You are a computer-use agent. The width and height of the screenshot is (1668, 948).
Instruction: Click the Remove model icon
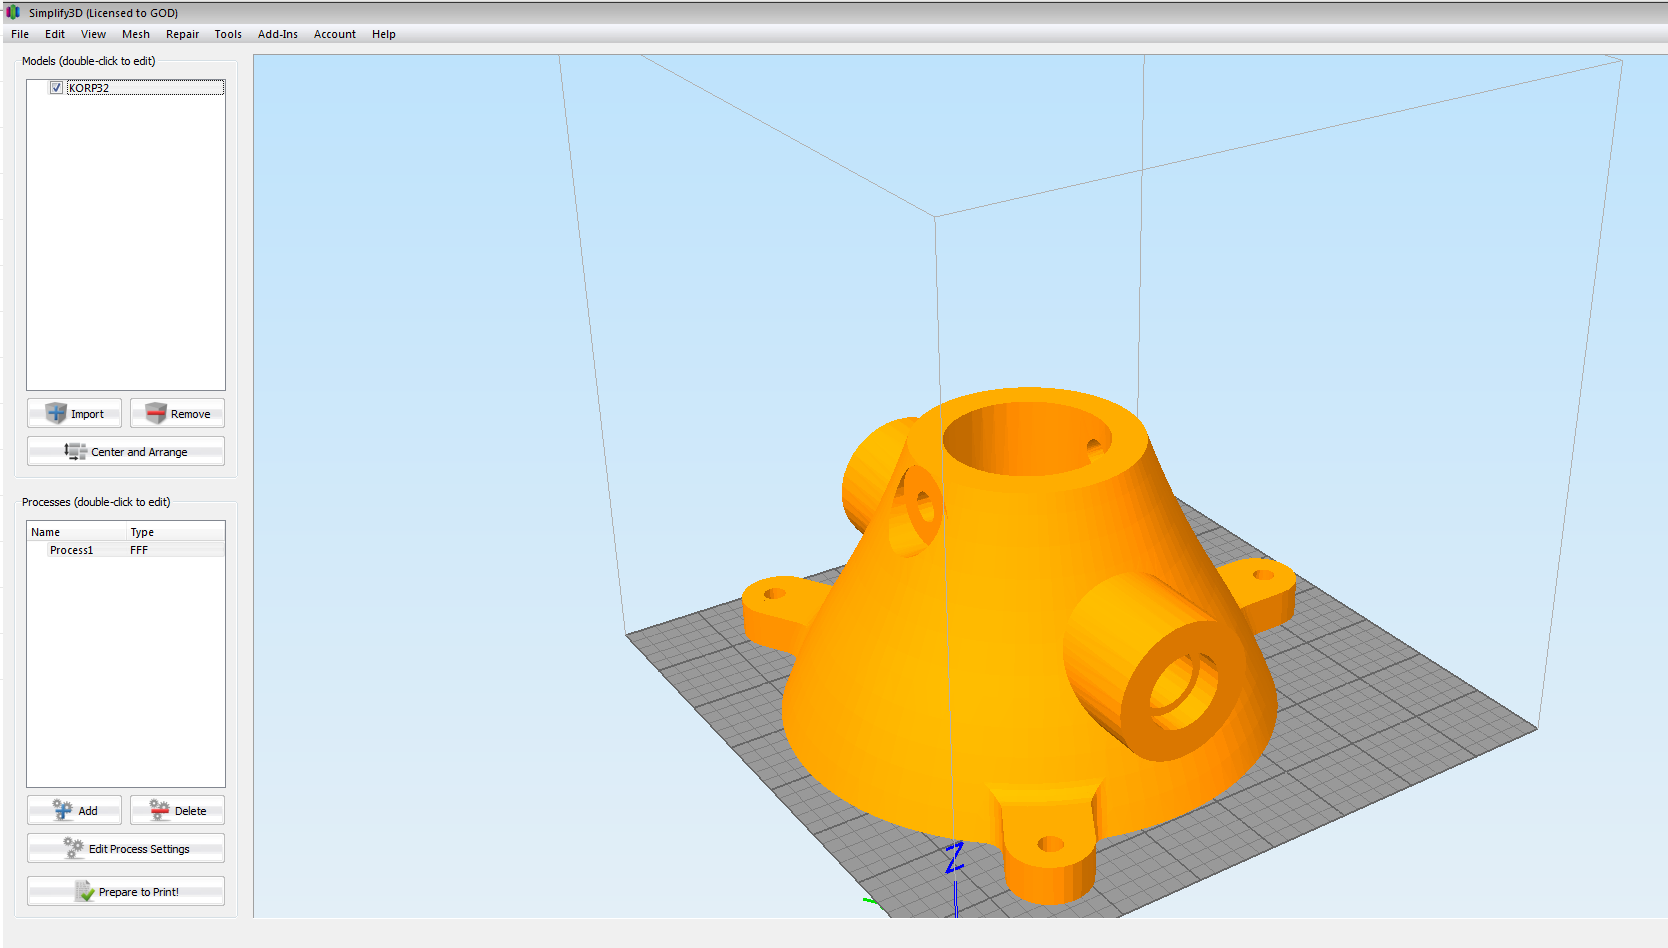point(156,414)
